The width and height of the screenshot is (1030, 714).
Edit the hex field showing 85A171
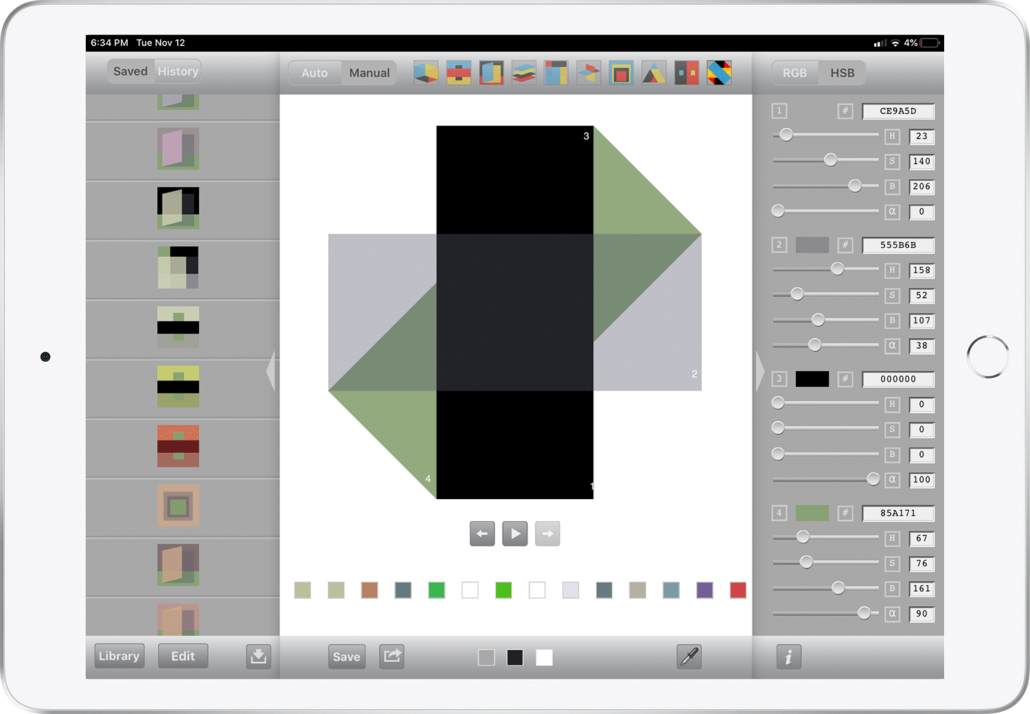click(898, 513)
